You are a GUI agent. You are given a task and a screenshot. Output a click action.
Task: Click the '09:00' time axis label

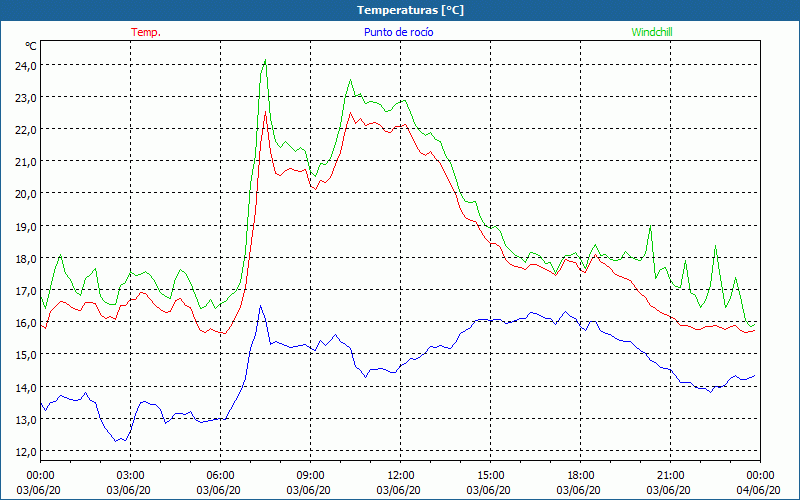(310, 476)
